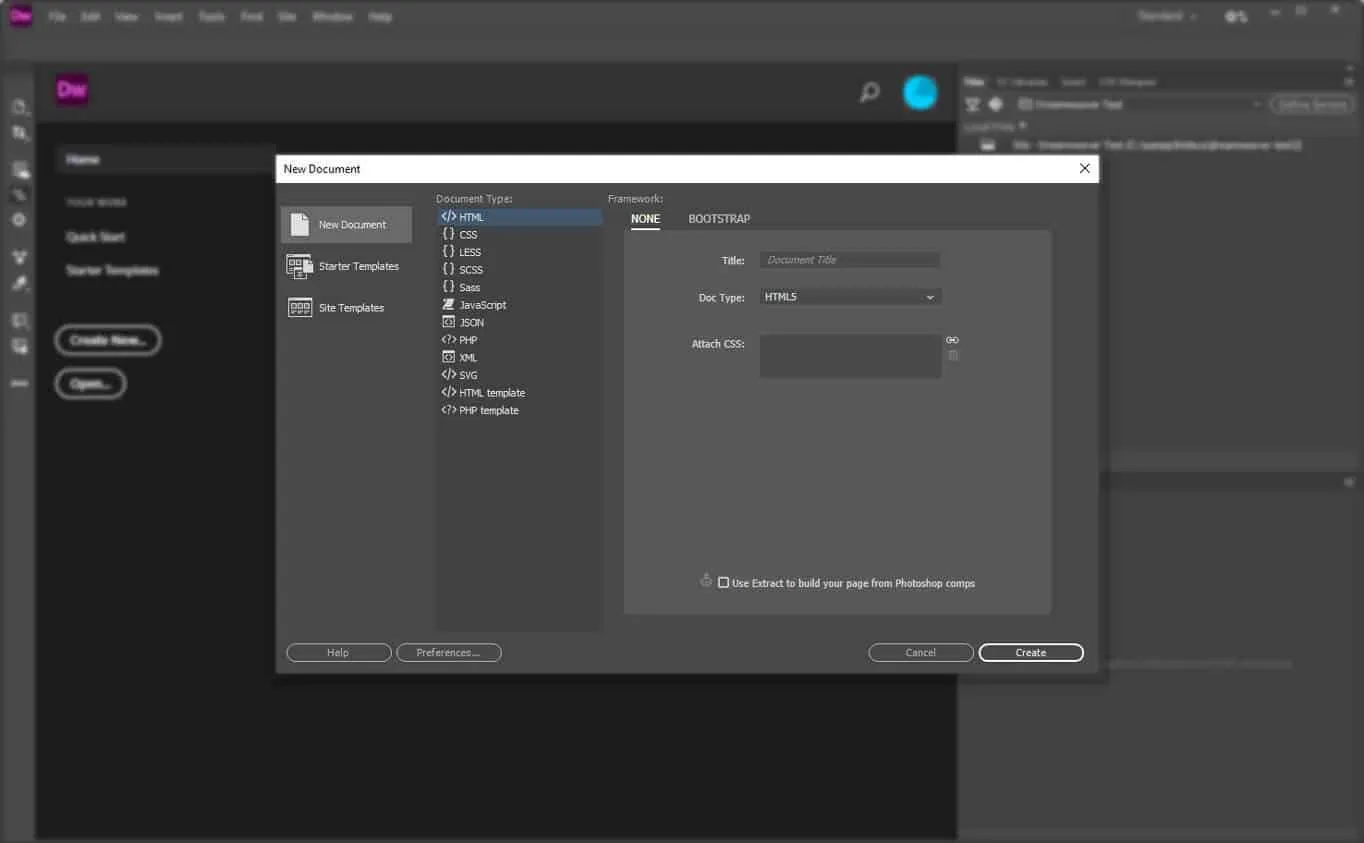1364x843 pixels.
Task: Click the link icon to attach CSS
Action: (x=952, y=340)
